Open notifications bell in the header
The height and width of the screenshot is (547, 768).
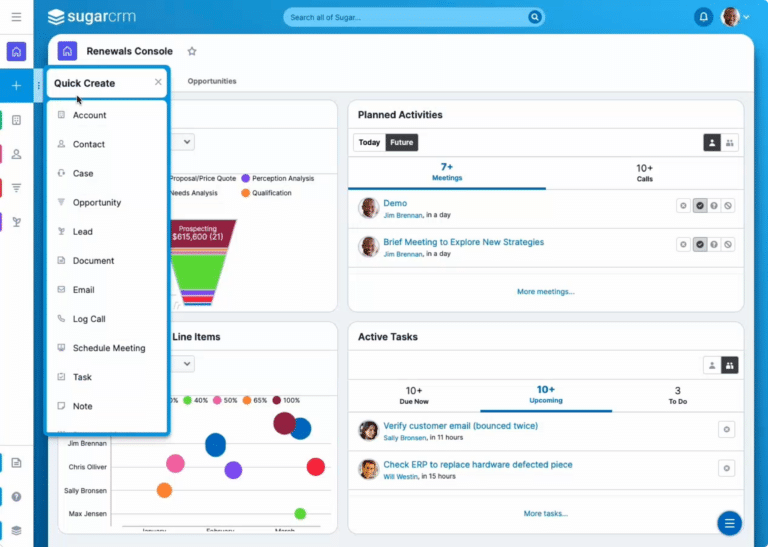(x=703, y=17)
